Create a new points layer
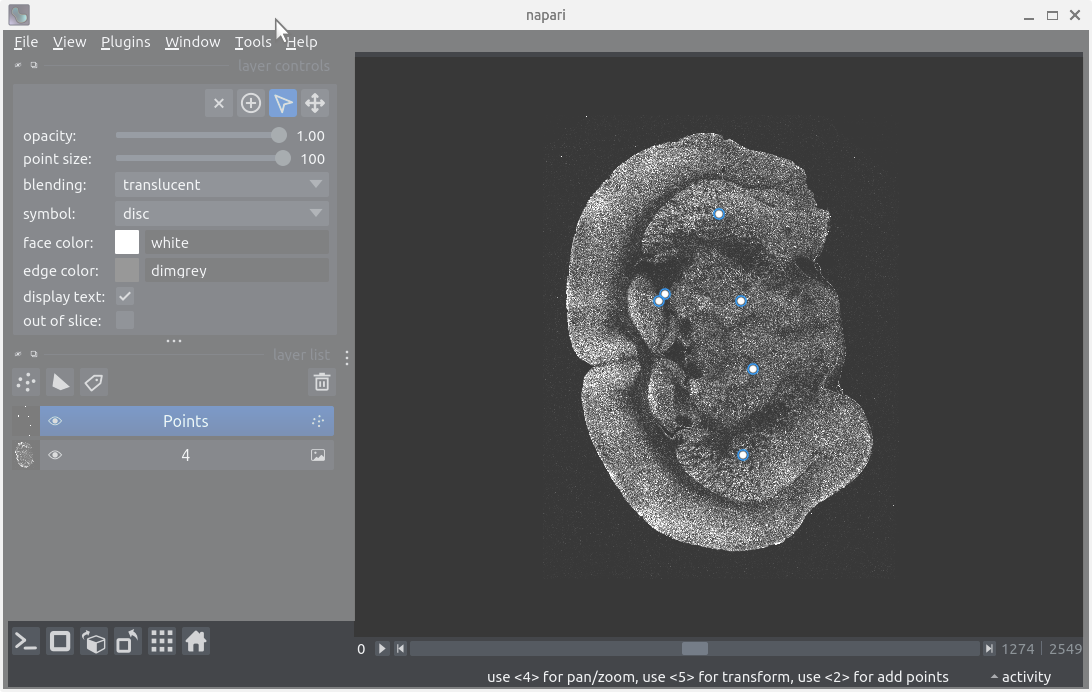 click(x=27, y=382)
